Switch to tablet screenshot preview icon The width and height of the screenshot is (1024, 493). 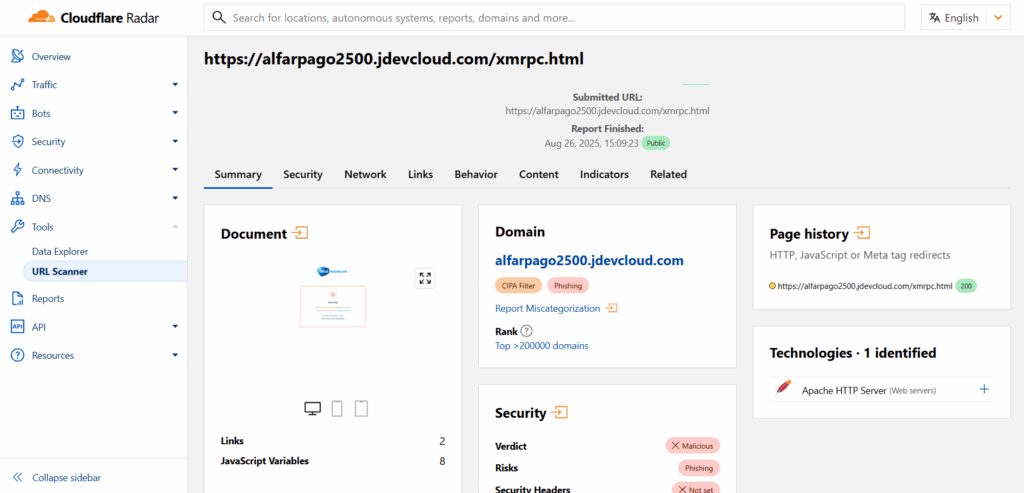pos(362,408)
